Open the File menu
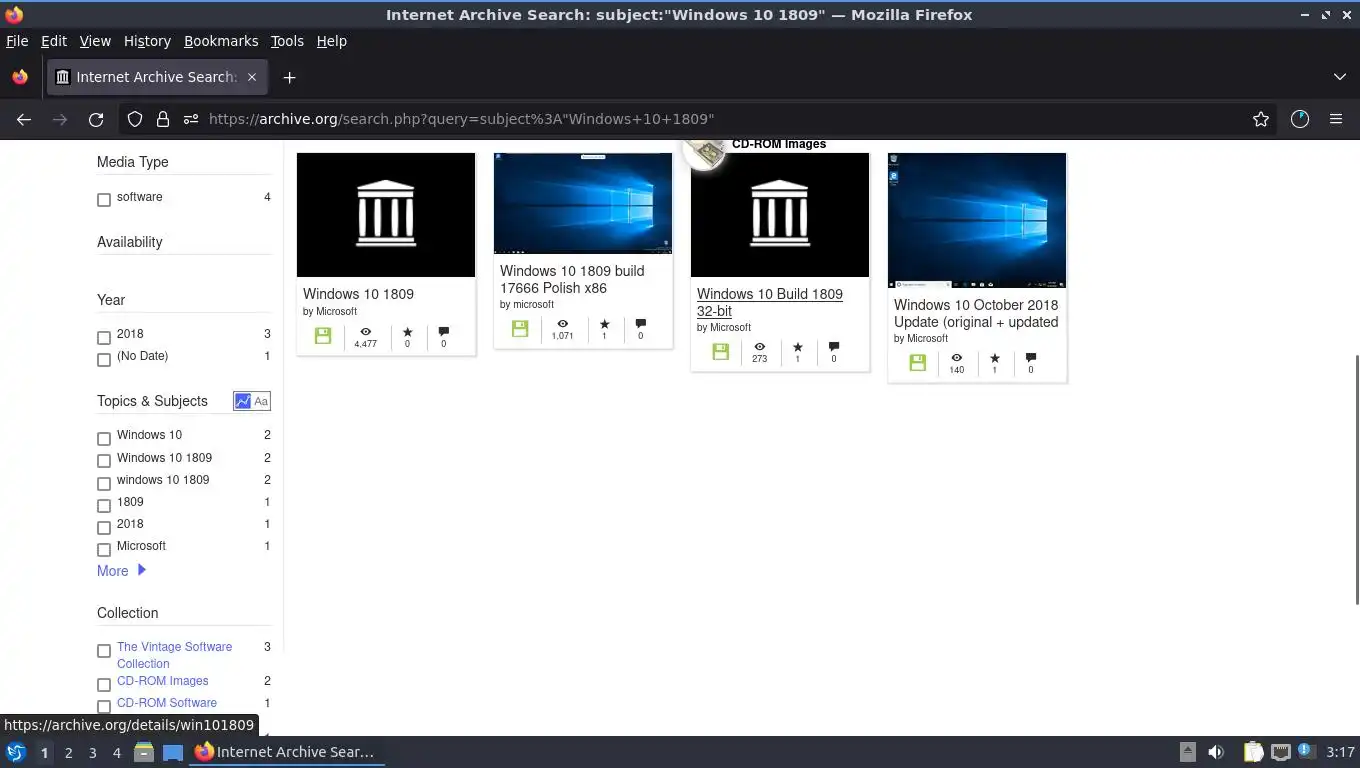 tap(17, 41)
